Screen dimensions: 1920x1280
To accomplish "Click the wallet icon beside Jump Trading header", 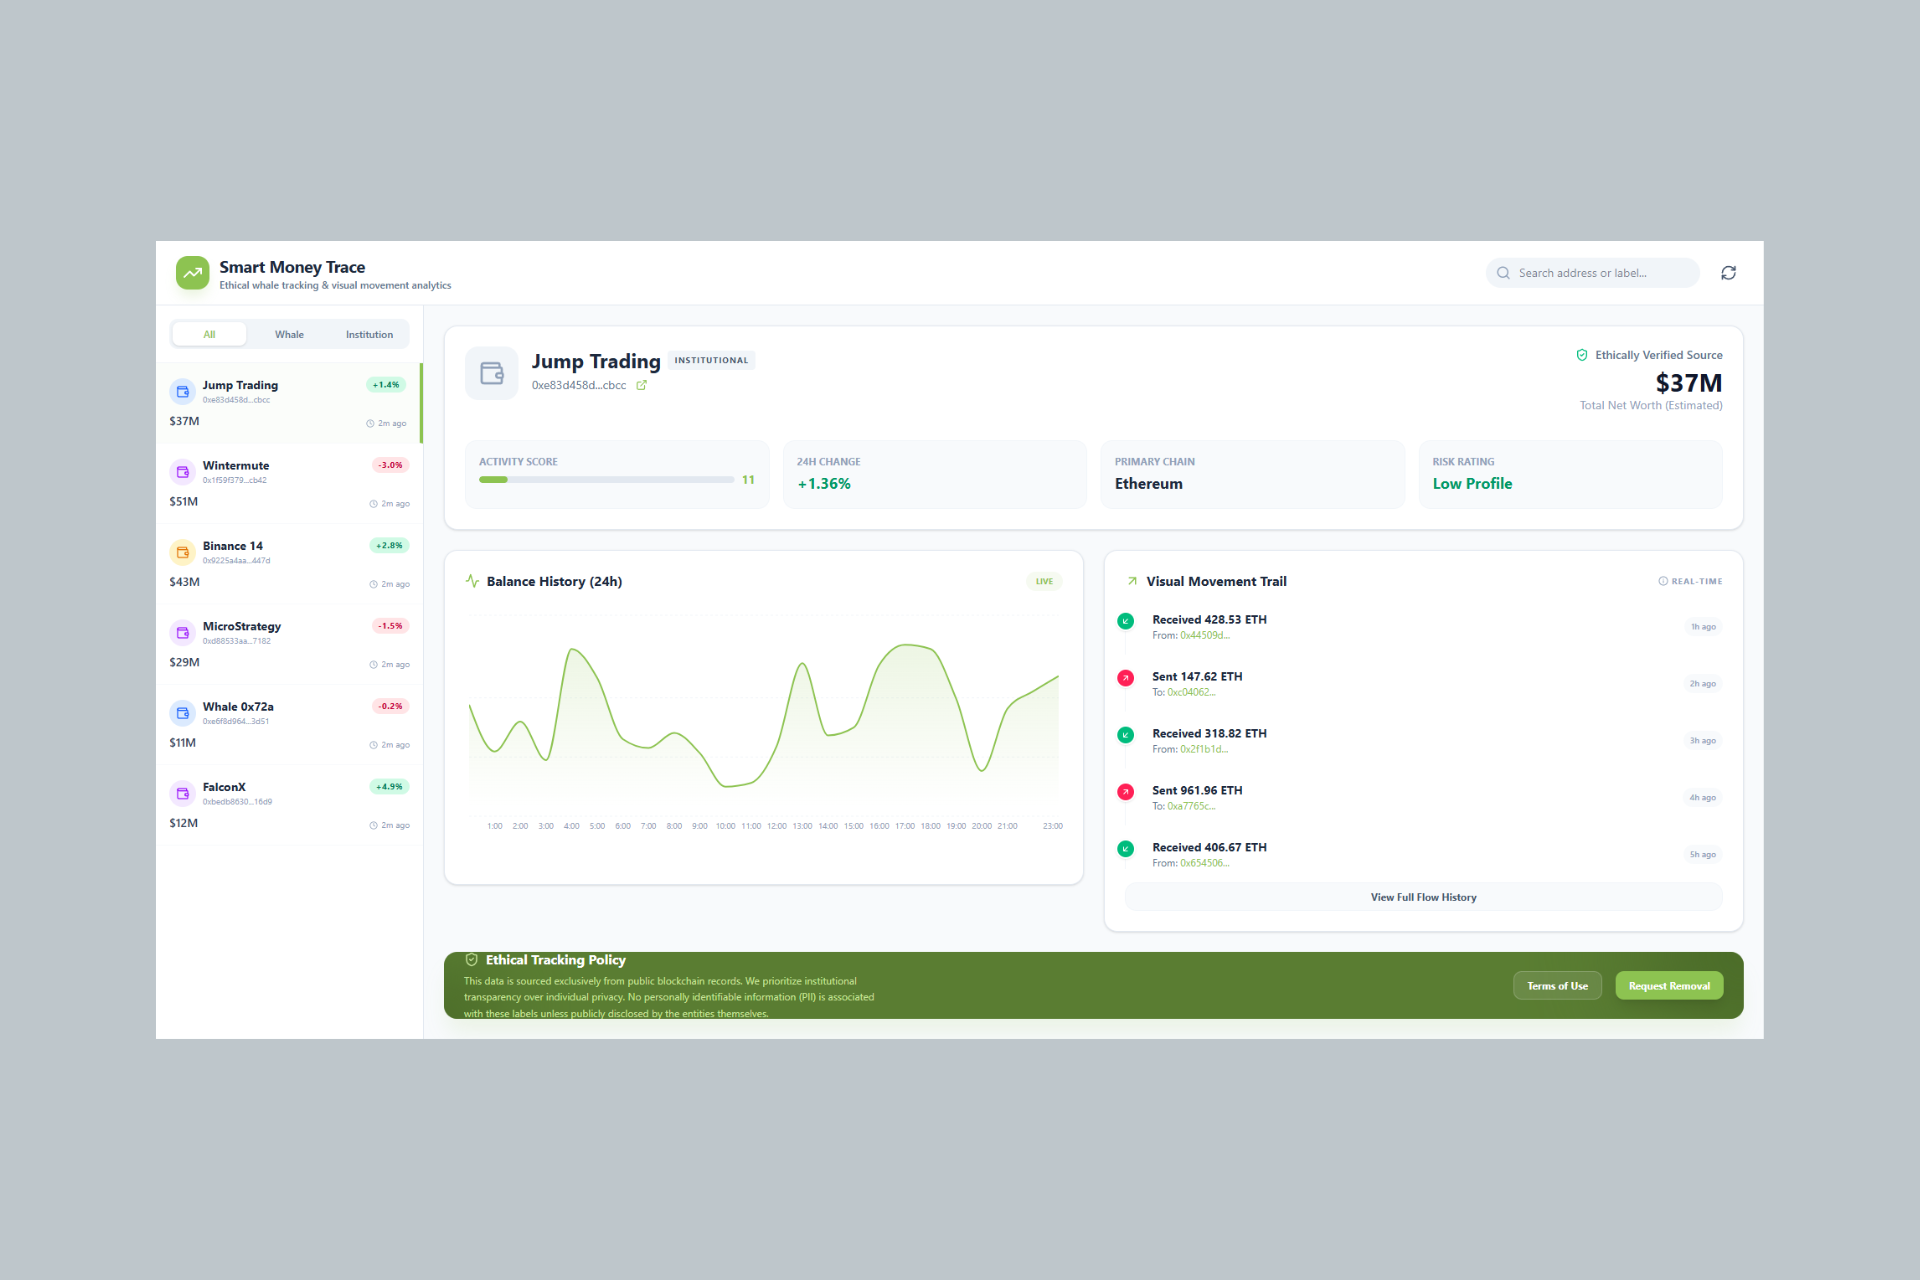I will pos(491,372).
